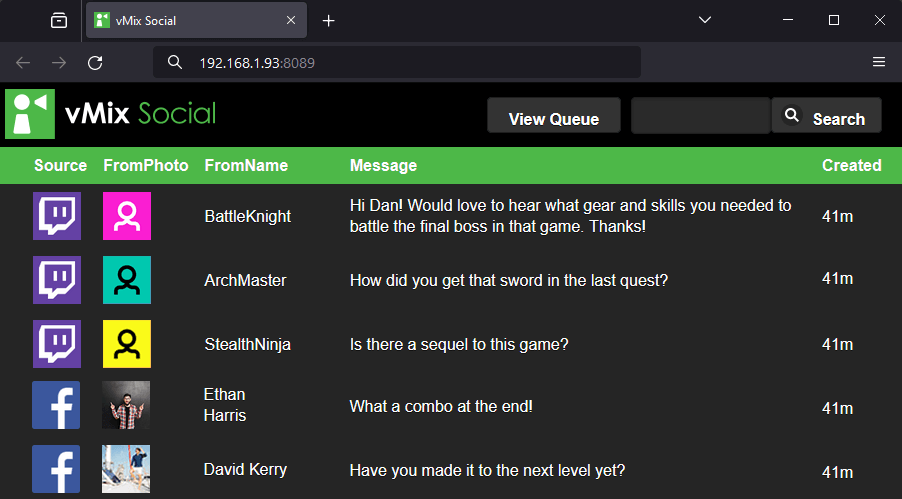This screenshot has width=902, height=499.
Task: Click the vMix Social logo icon
Action: [x=30, y=114]
